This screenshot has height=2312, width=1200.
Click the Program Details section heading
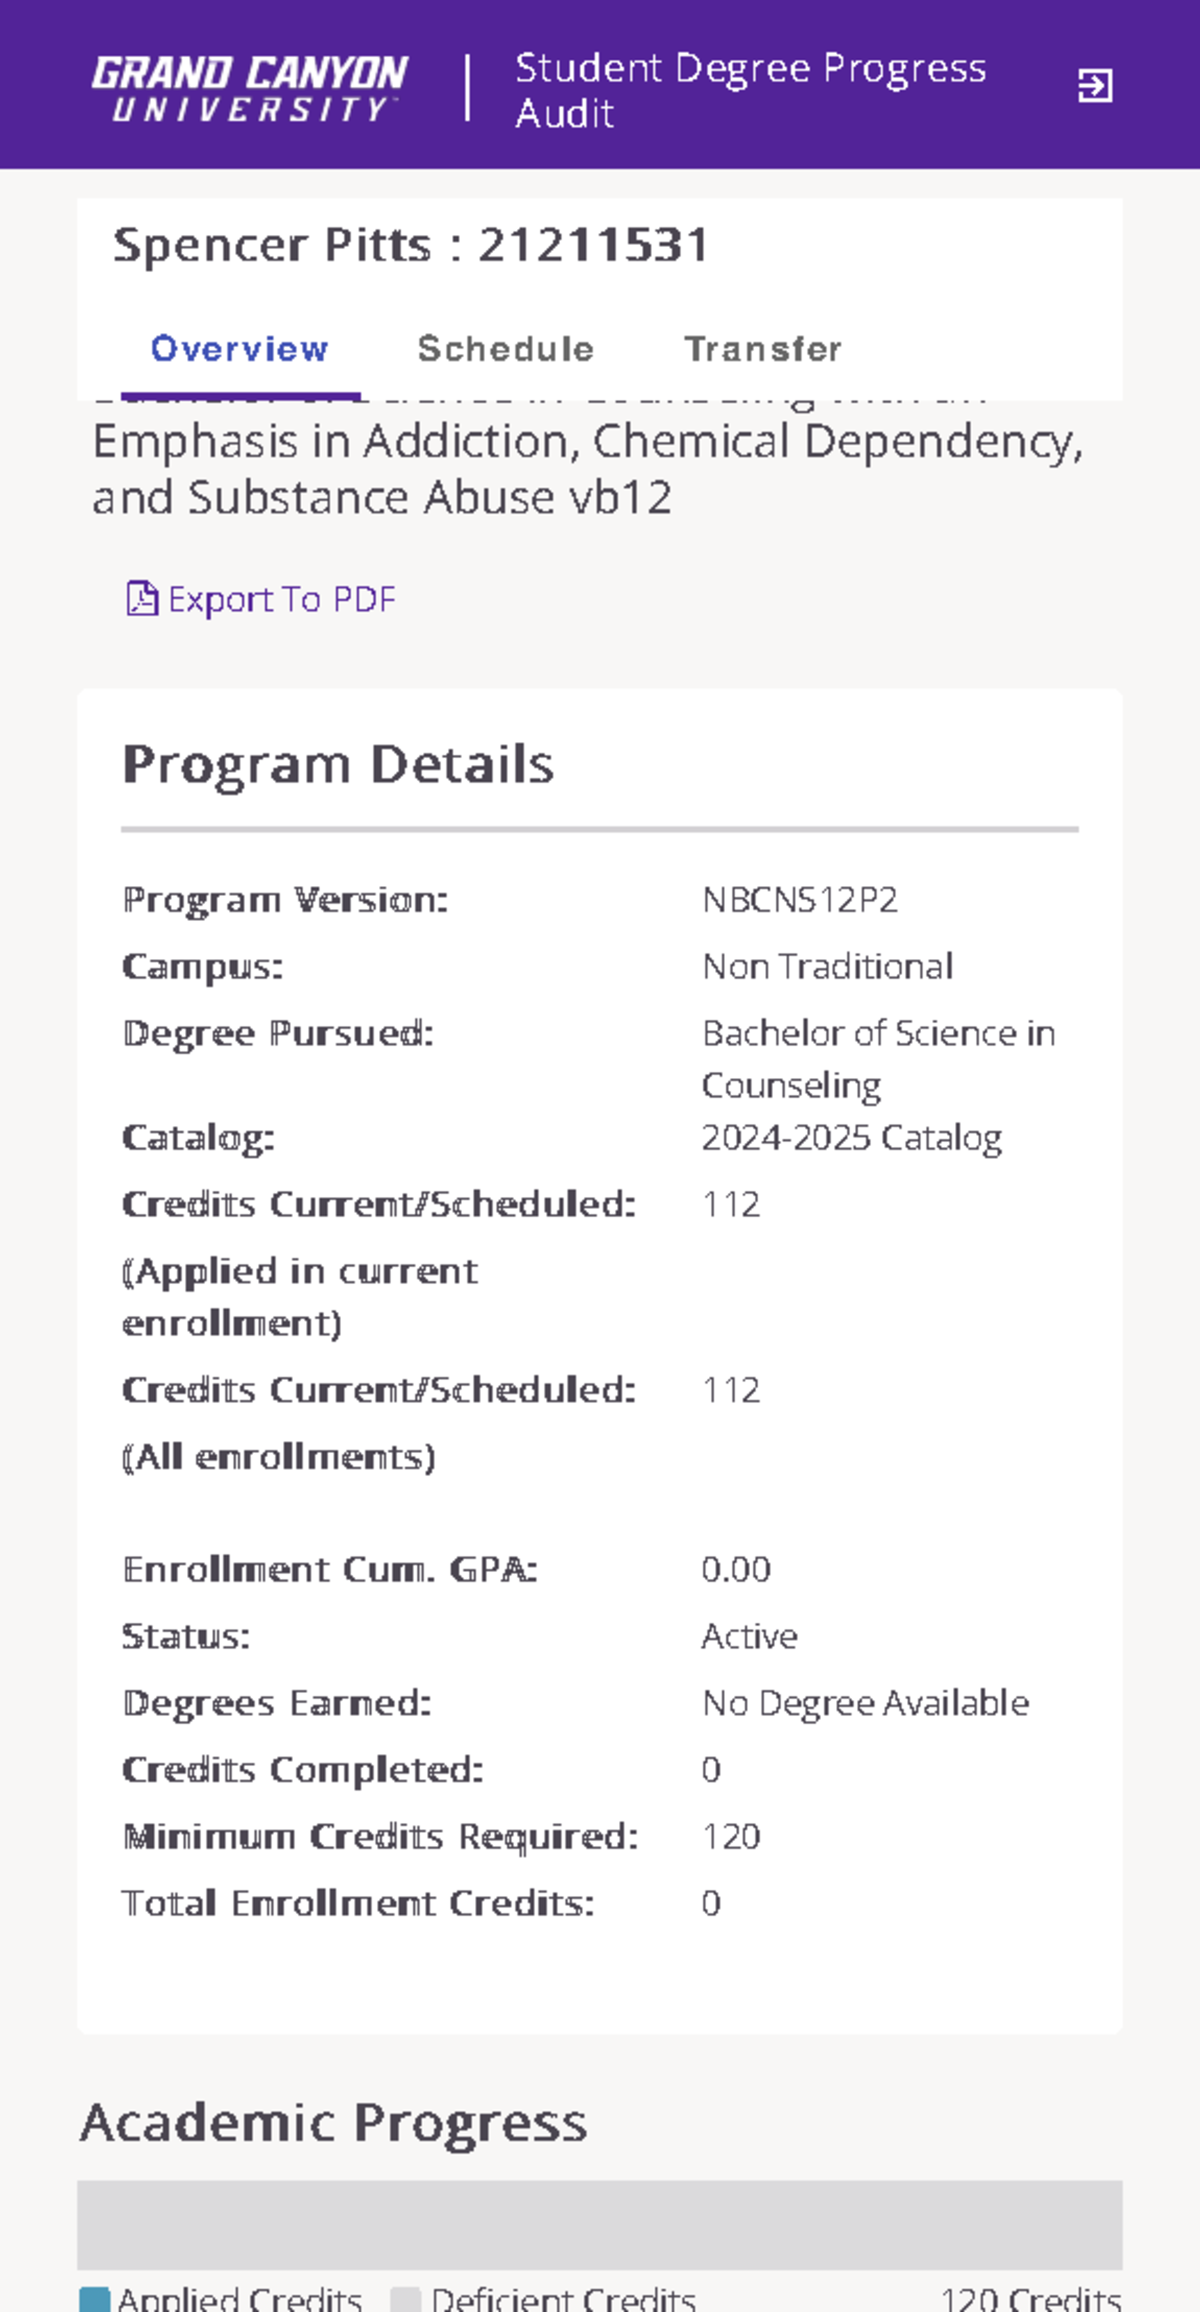point(339,763)
